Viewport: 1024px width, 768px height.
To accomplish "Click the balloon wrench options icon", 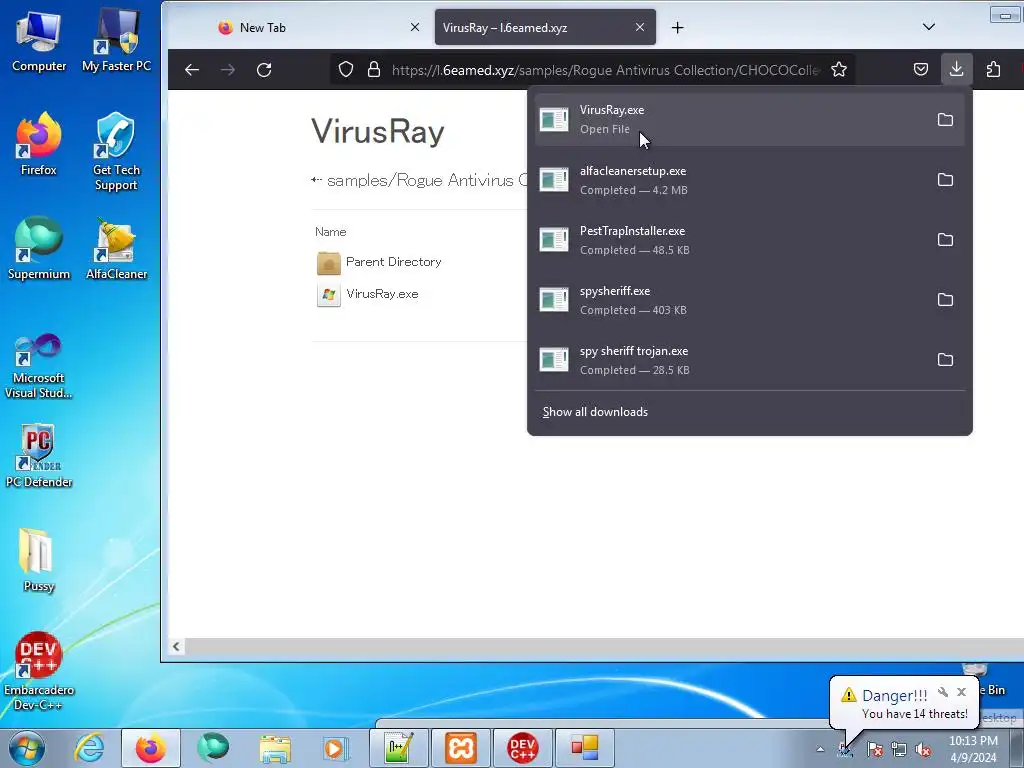I will tap(942, 692).
